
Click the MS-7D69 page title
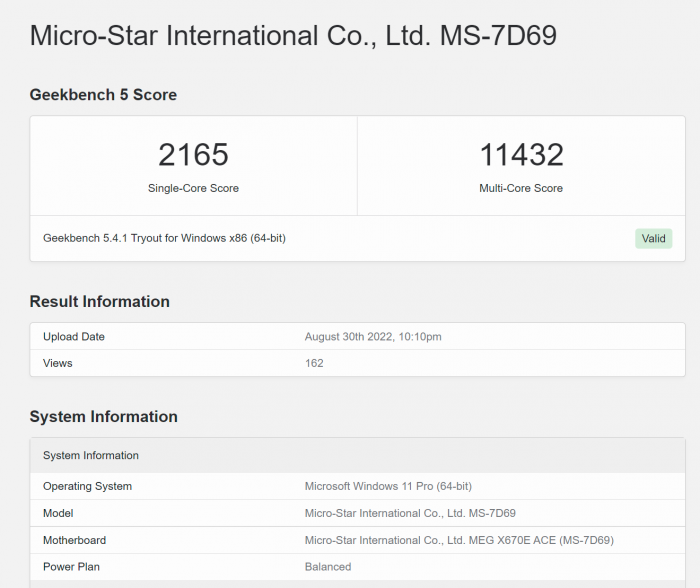click(x=293, y=36)
